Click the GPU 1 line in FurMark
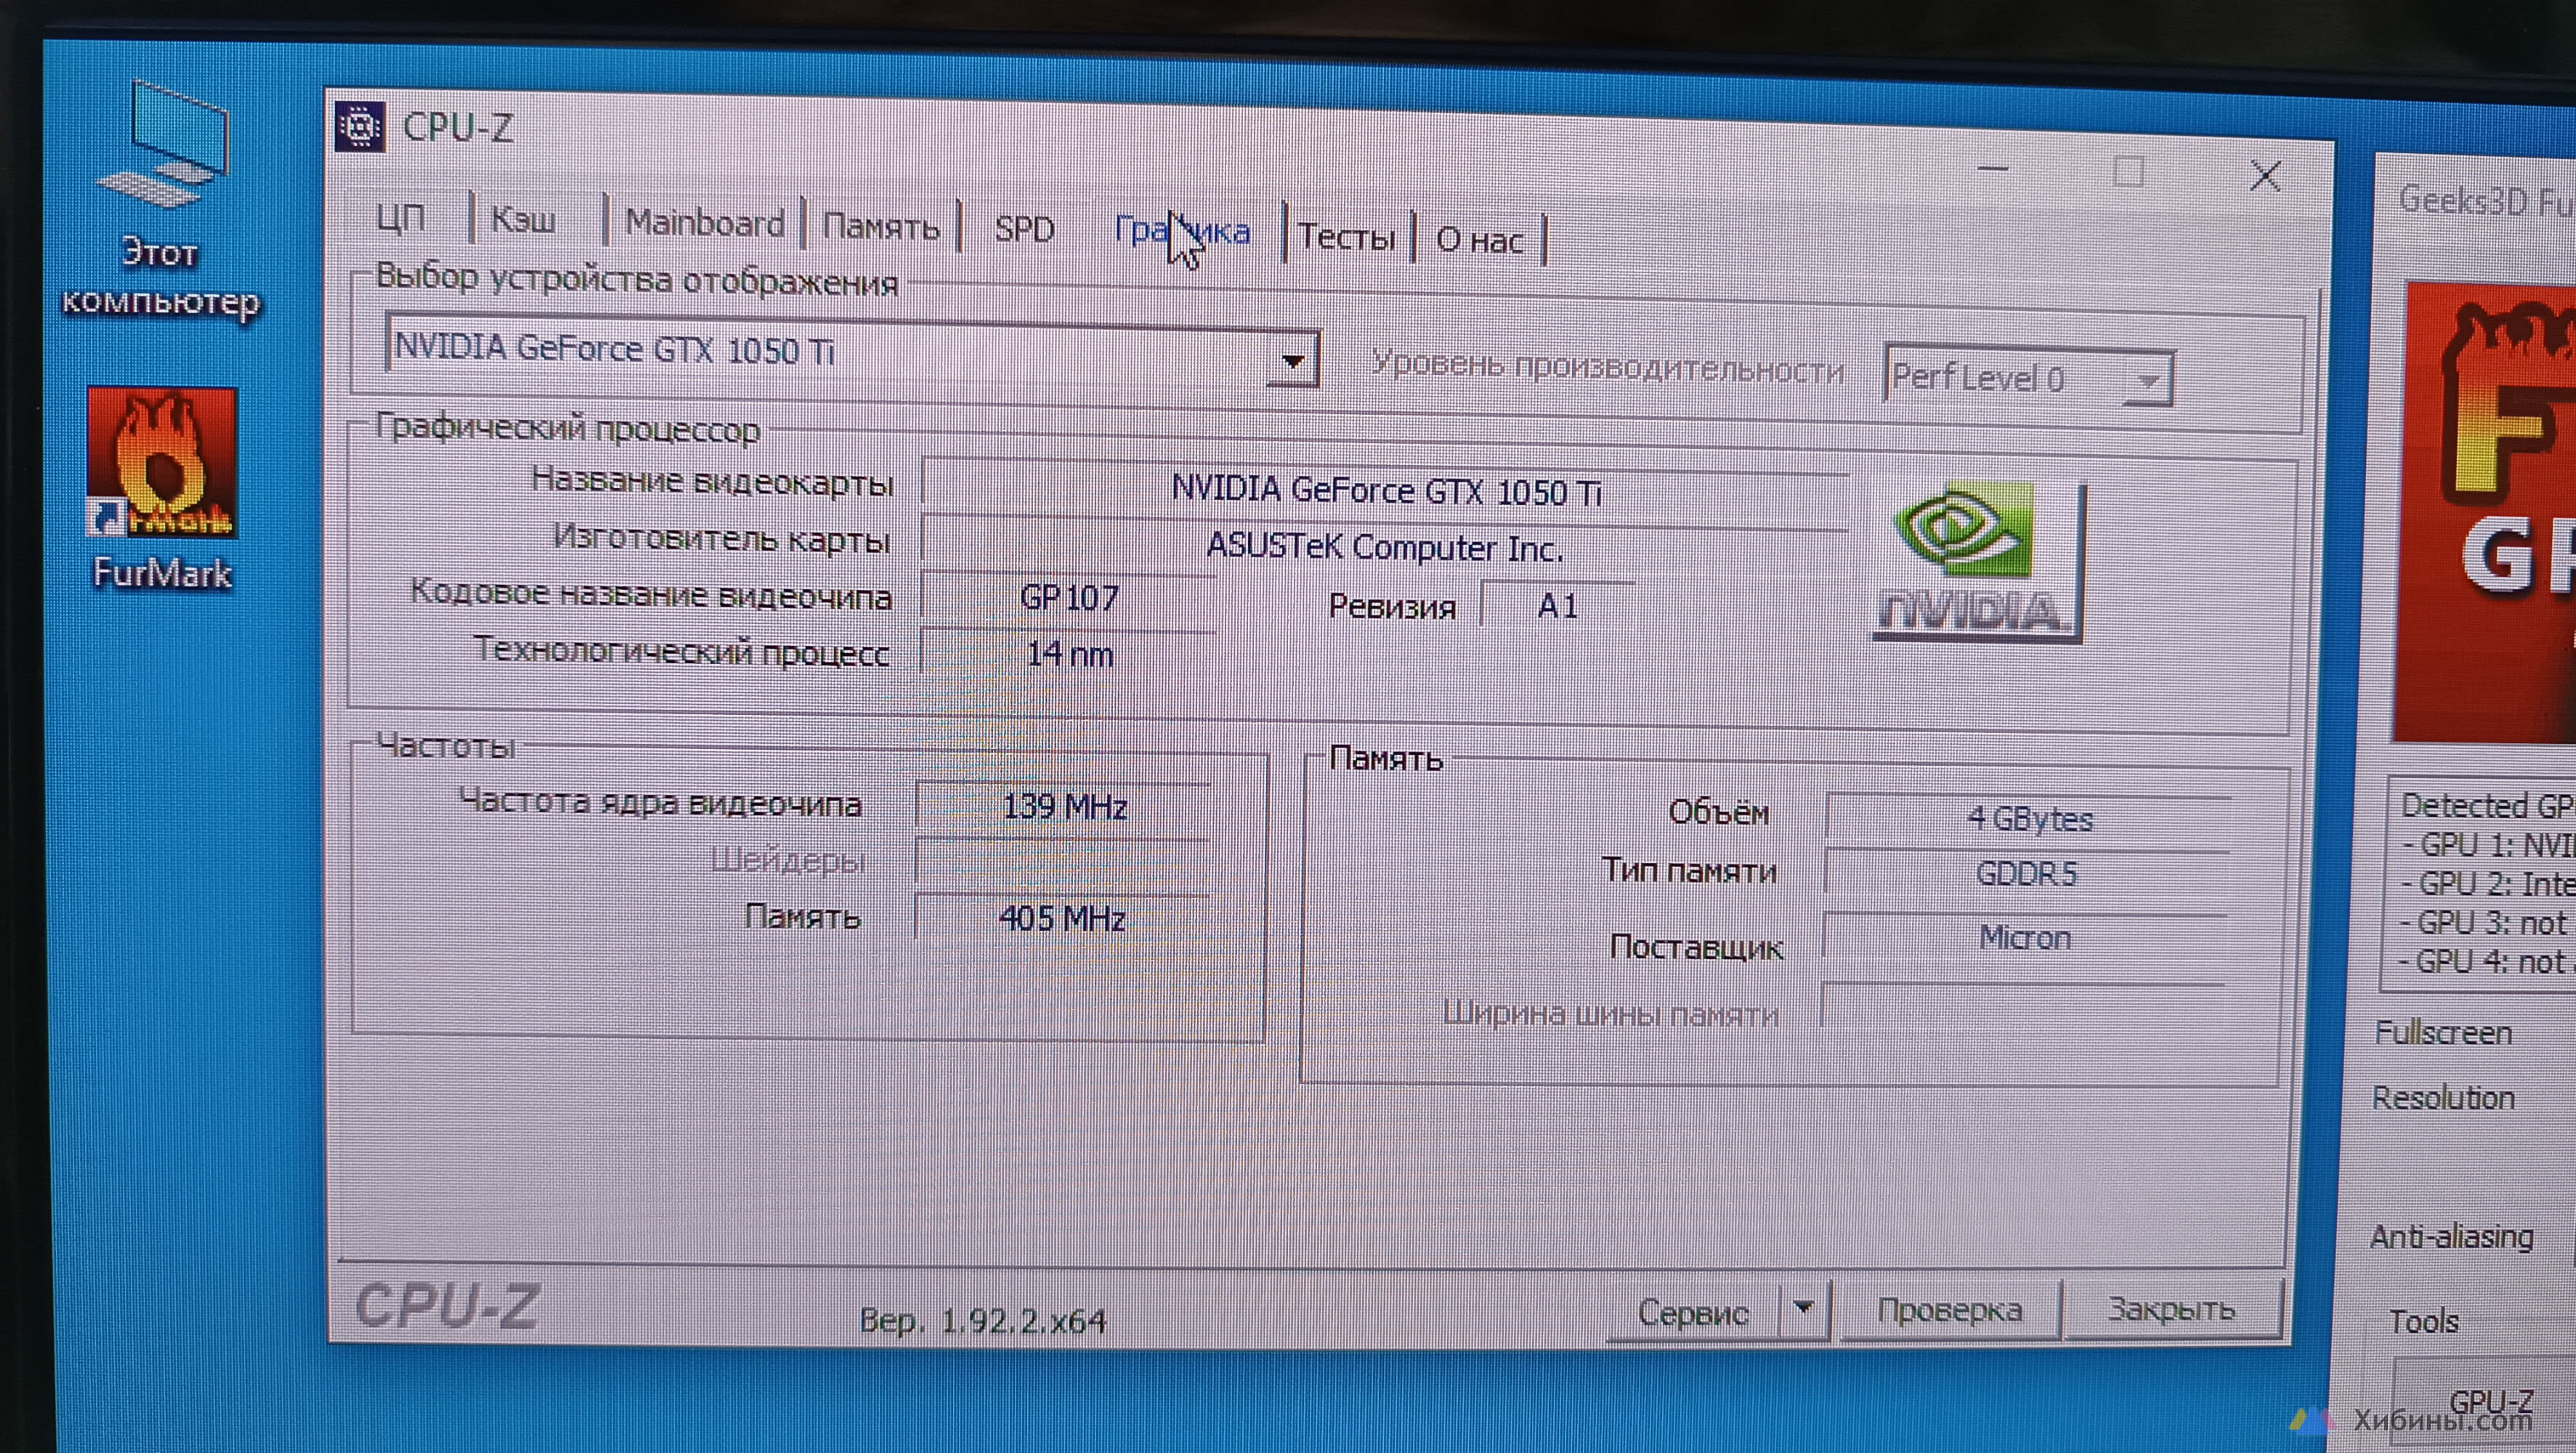 coord(2488,845)
